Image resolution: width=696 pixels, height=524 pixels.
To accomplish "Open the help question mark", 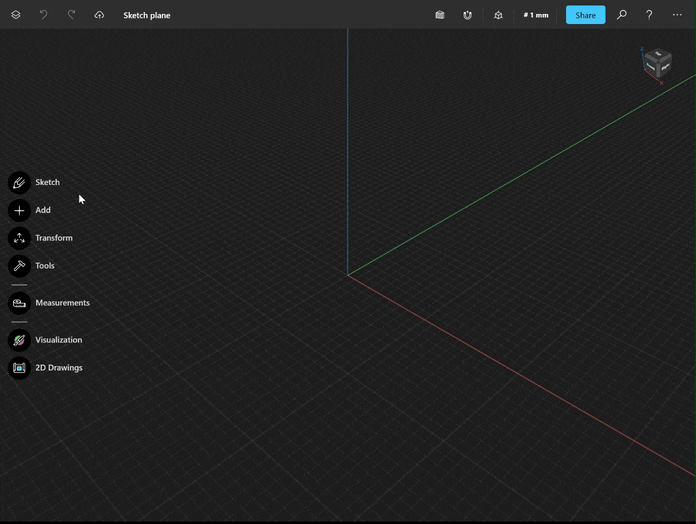I will (649, 15).
